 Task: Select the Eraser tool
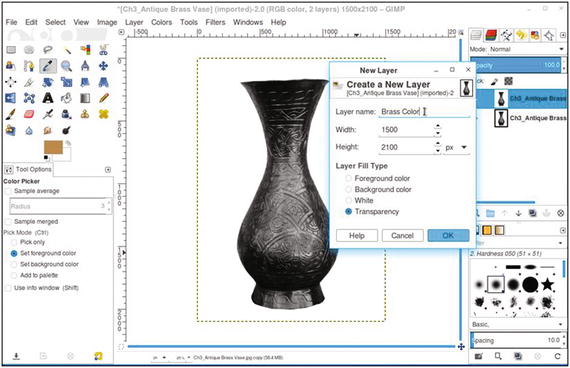pyautogui.click(x=29, y=114)
